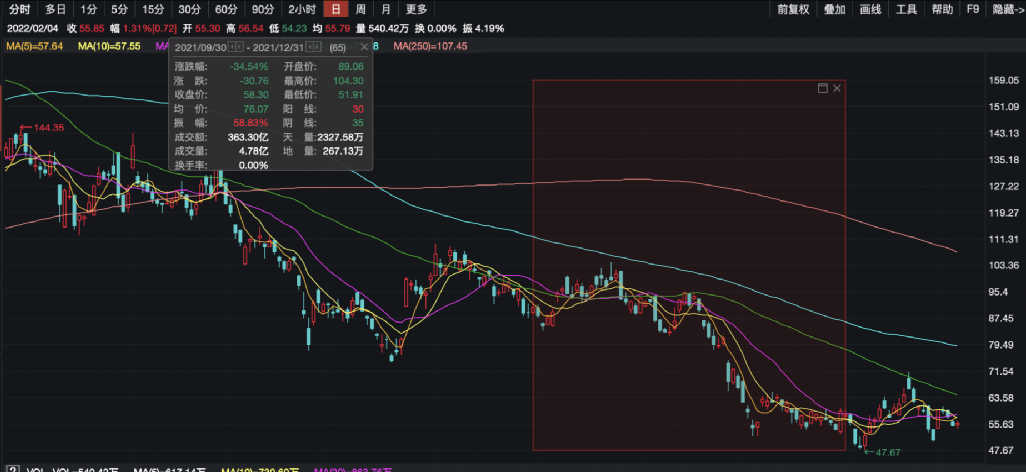Open the 更多 periods dropdown
The image size is (1026, 472).
pos(416,9)
